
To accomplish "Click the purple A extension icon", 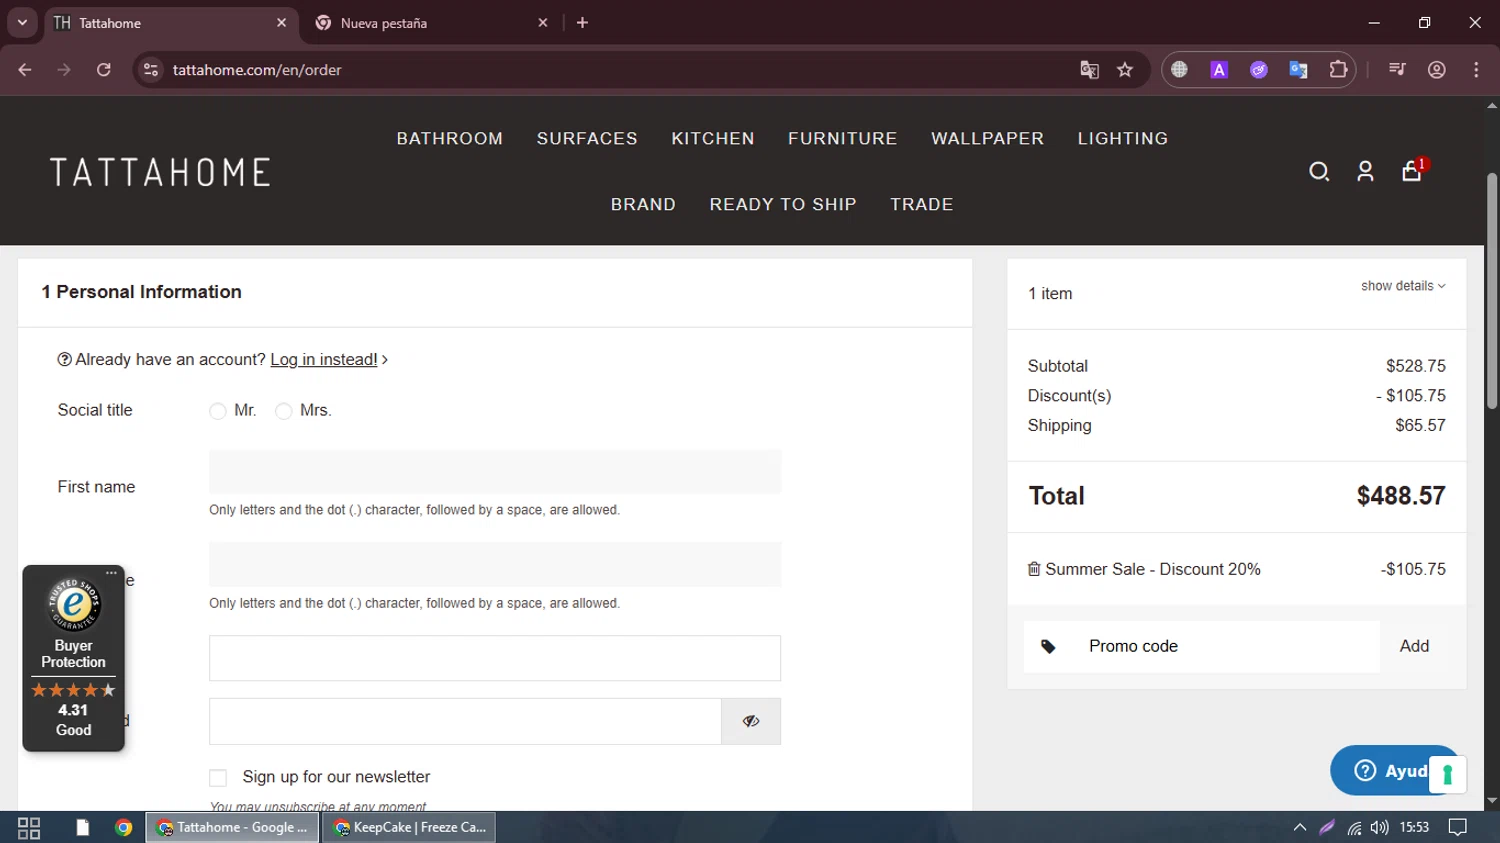I will click(1219, 70).
